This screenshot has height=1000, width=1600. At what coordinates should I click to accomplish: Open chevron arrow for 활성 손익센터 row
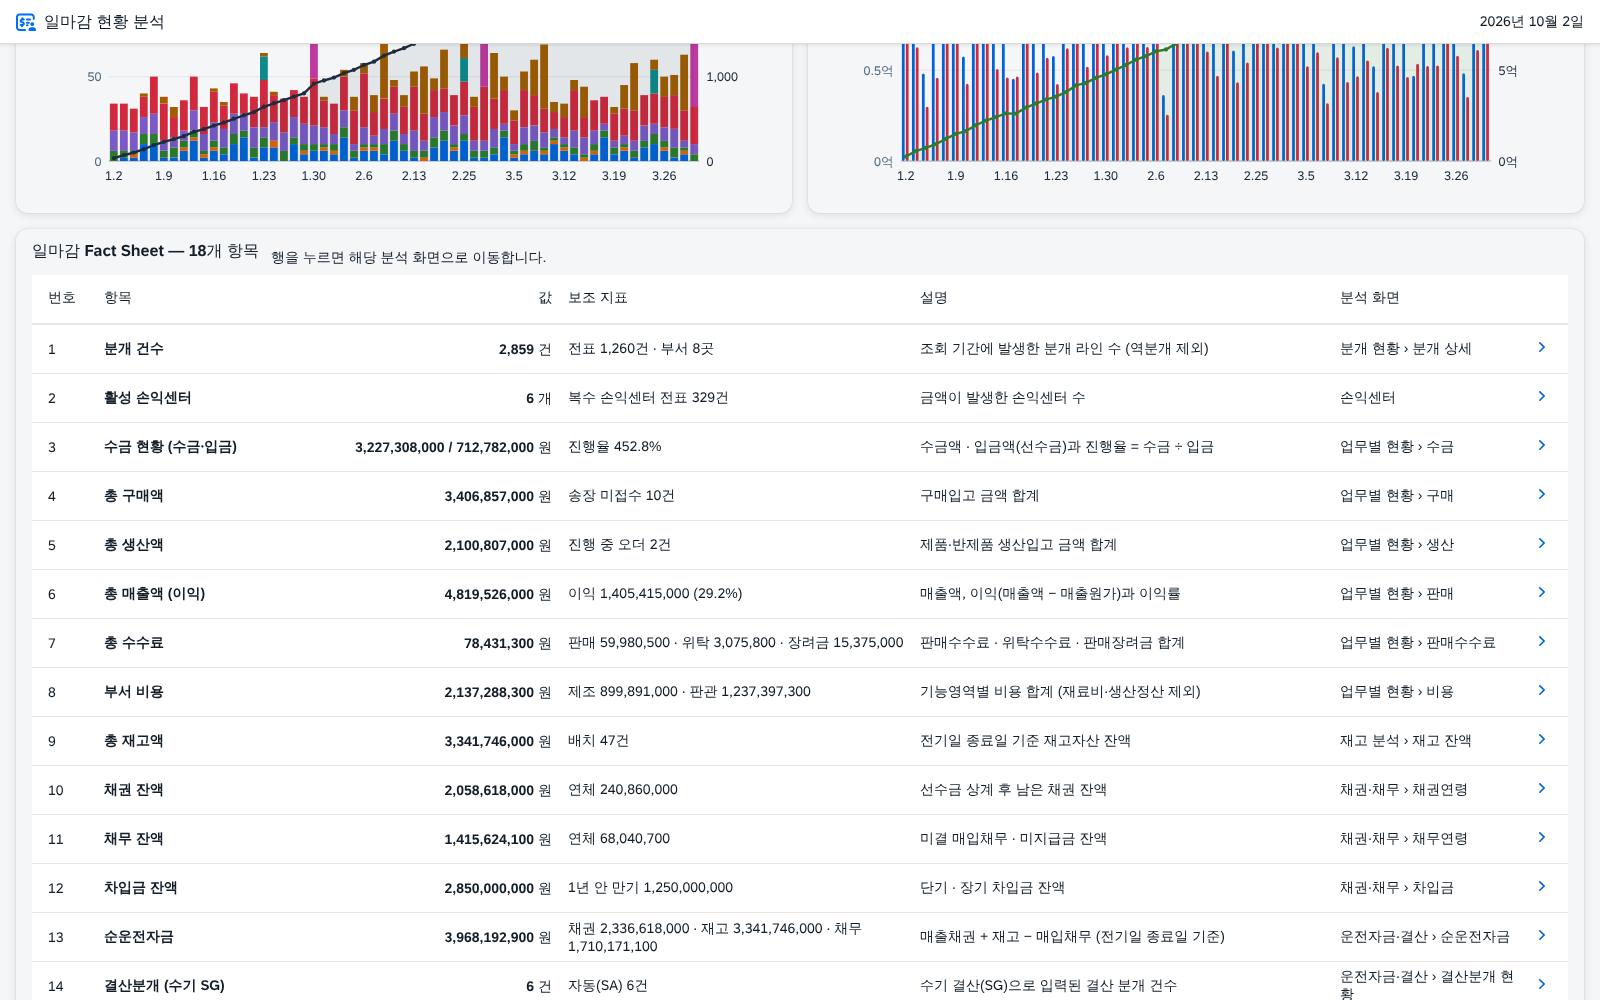1541,396
